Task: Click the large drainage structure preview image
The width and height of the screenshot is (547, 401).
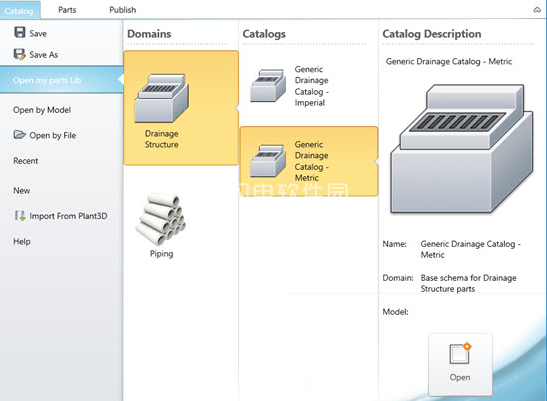Action: (462, 148)
